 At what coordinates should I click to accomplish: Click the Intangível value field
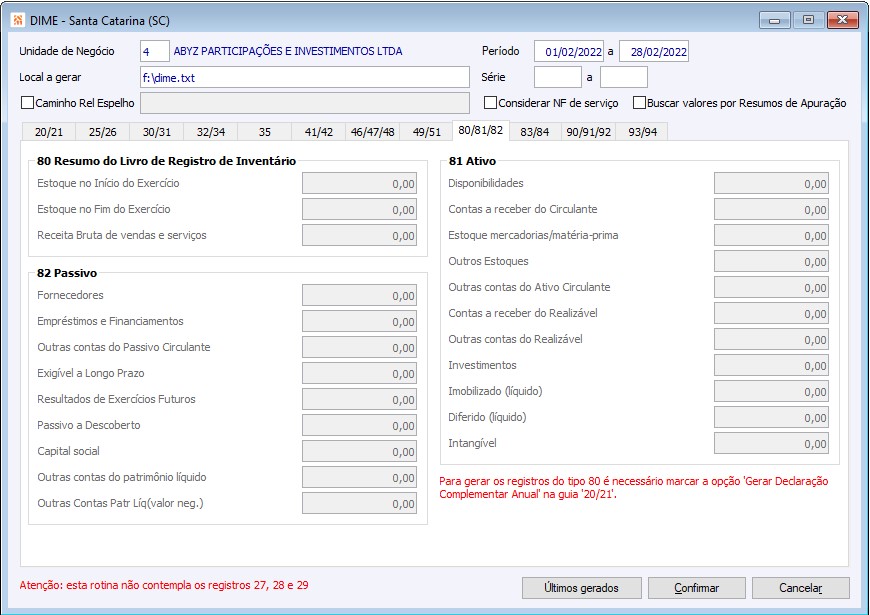coord(771,443)
